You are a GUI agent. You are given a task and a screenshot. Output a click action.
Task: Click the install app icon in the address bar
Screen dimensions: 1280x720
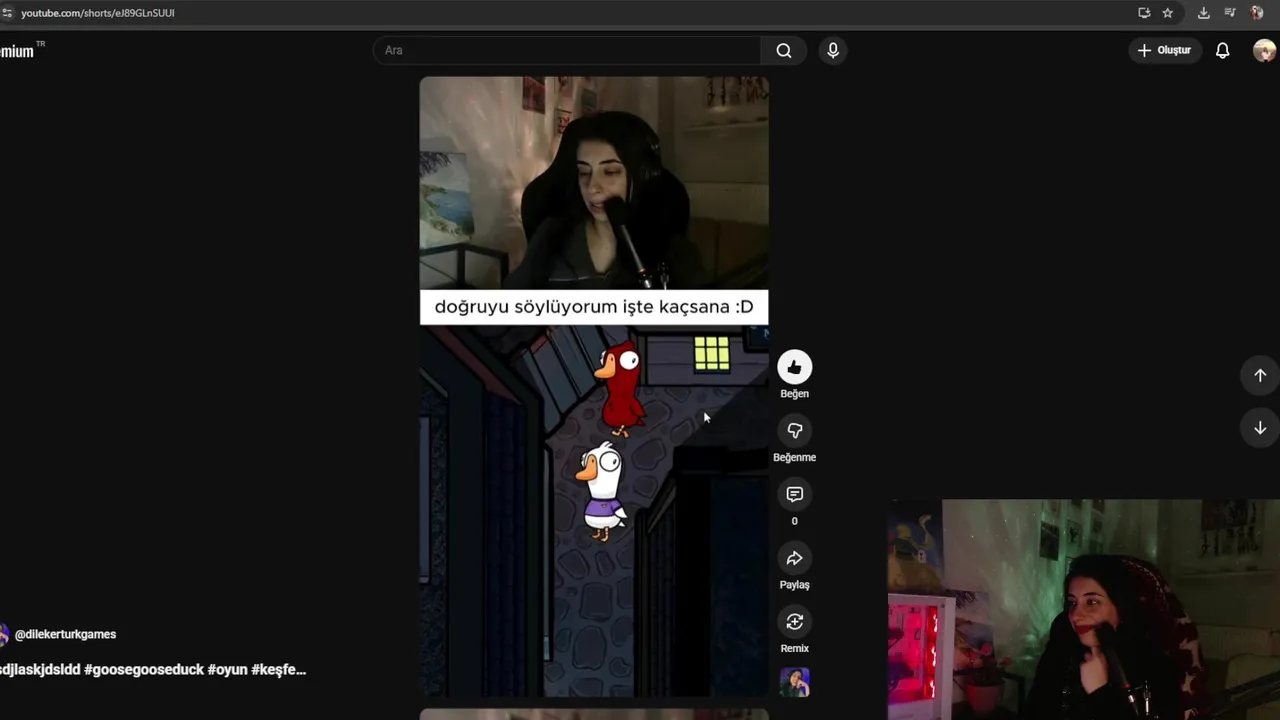click(x=1144, y=13)
